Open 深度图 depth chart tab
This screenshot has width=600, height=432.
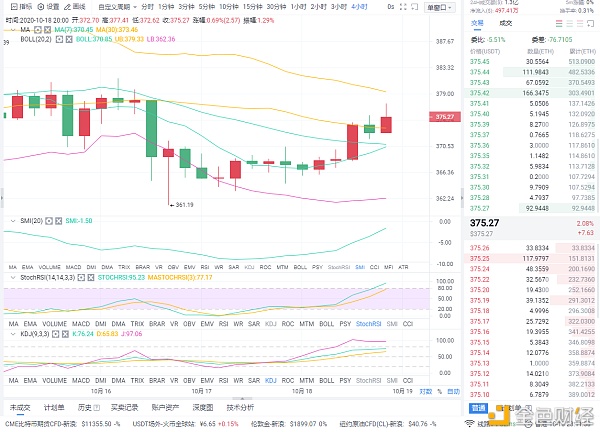[x=203, y=408]
